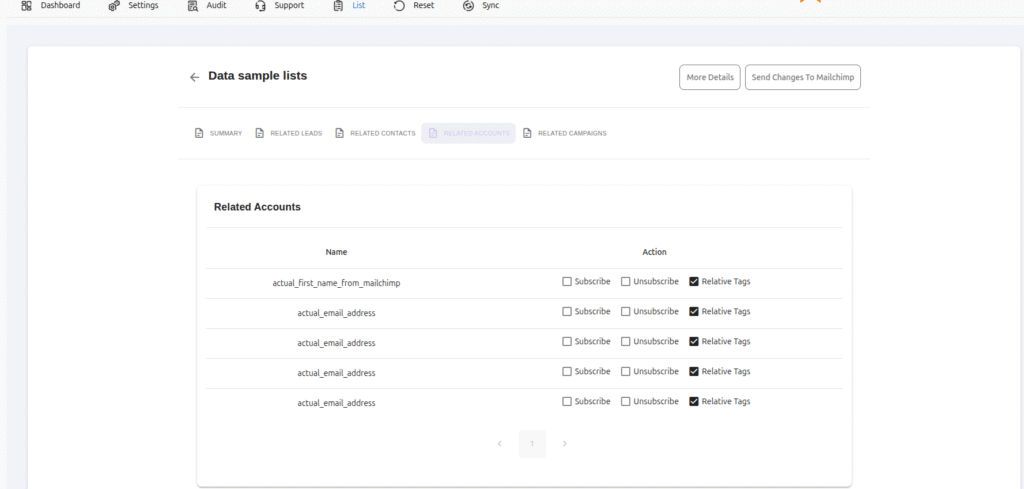
Task: Click the Data sample lists title
Action: click(257, 76)
